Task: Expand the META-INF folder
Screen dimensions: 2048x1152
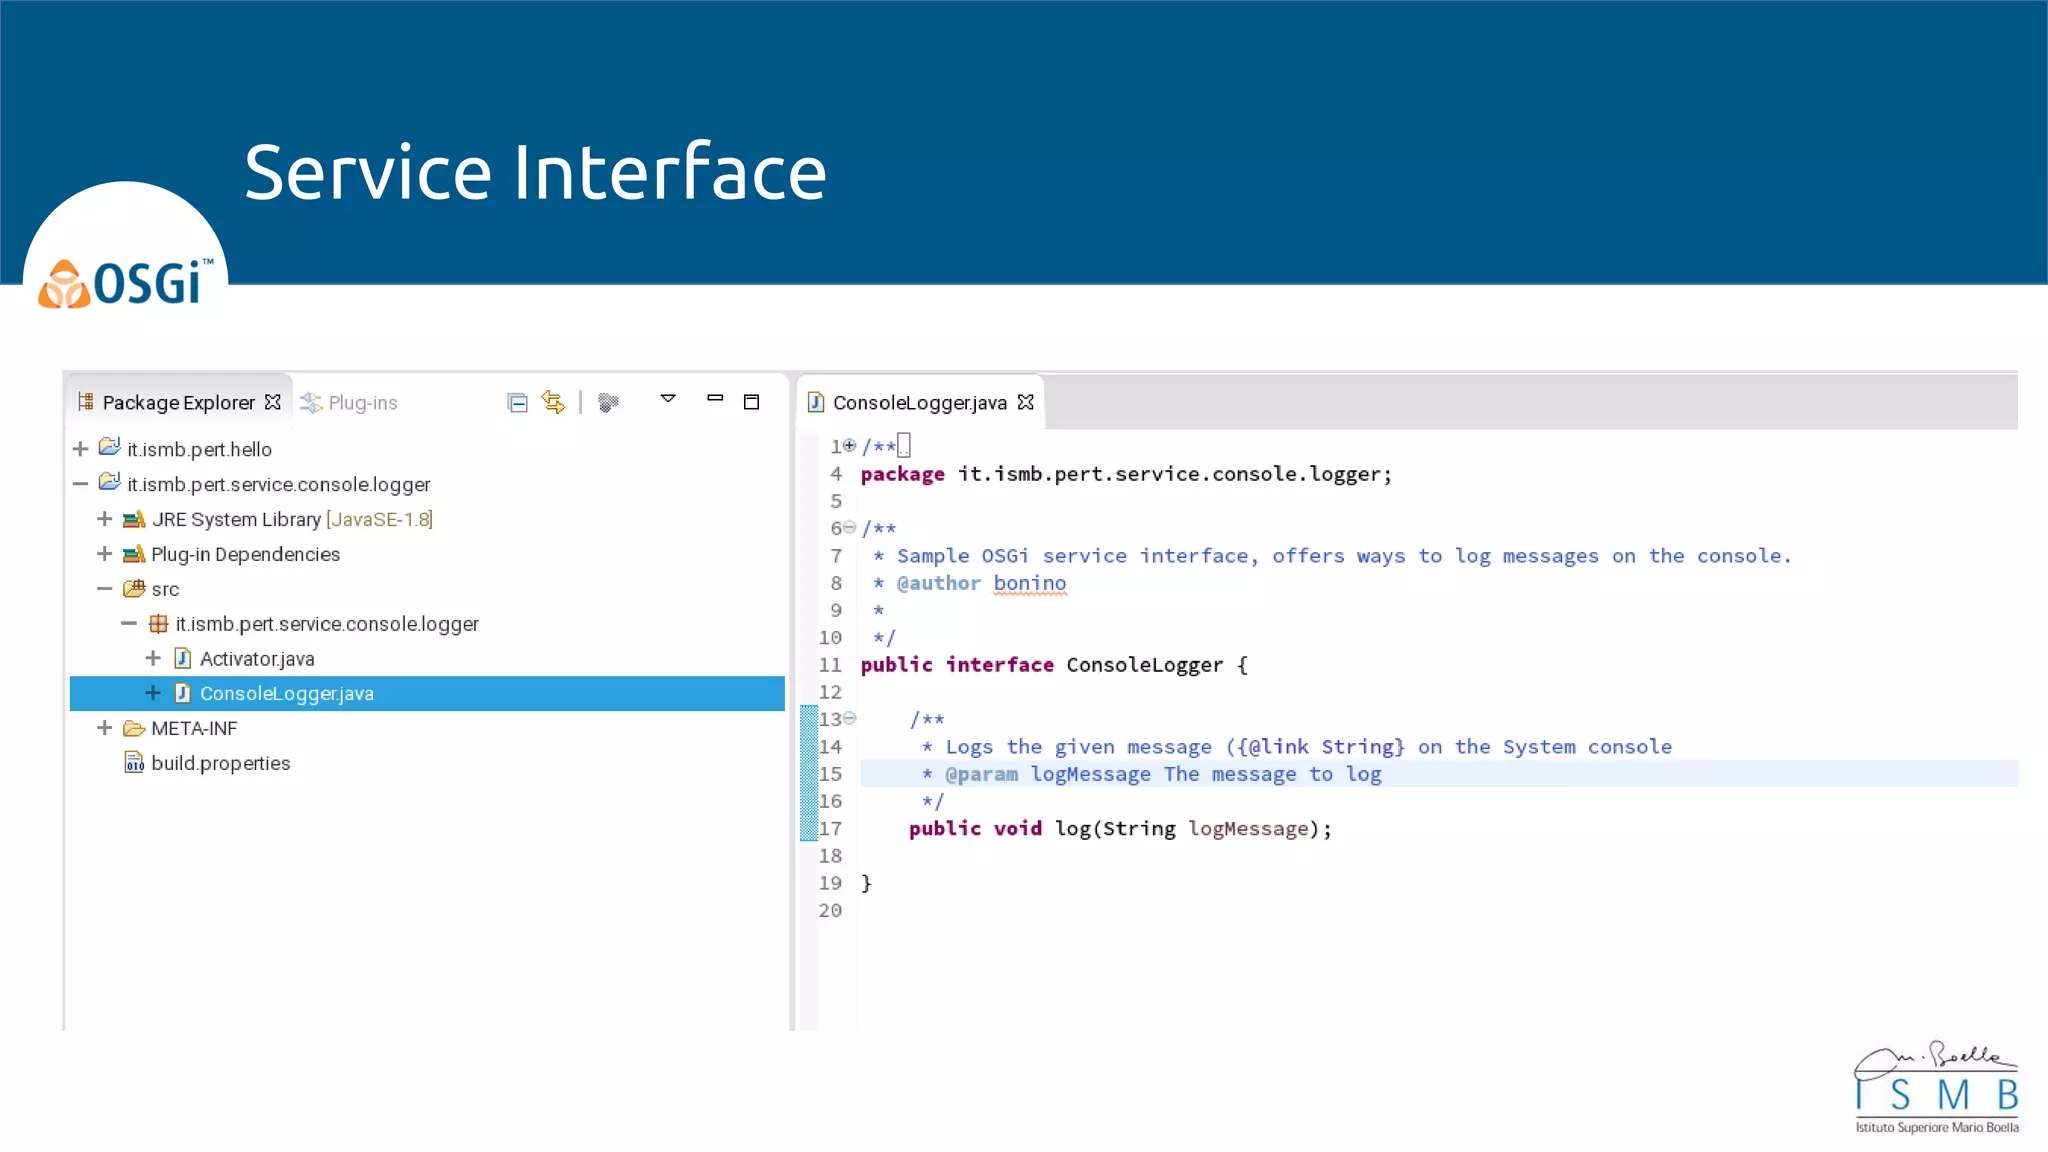Action: pos(105,728)
